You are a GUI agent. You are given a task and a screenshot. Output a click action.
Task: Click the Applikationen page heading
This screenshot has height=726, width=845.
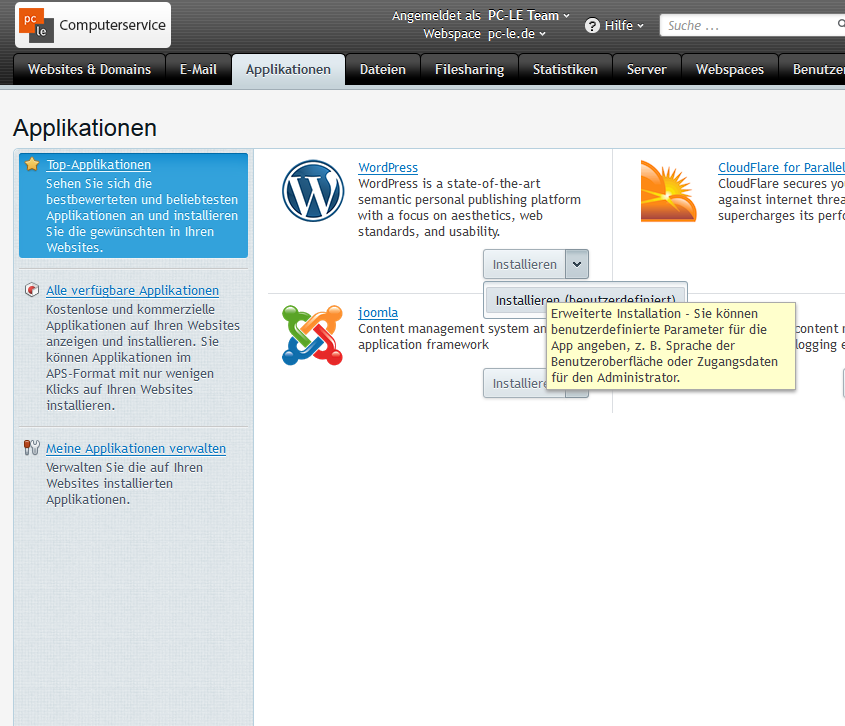pyautogui.click(x=85, y=128)
